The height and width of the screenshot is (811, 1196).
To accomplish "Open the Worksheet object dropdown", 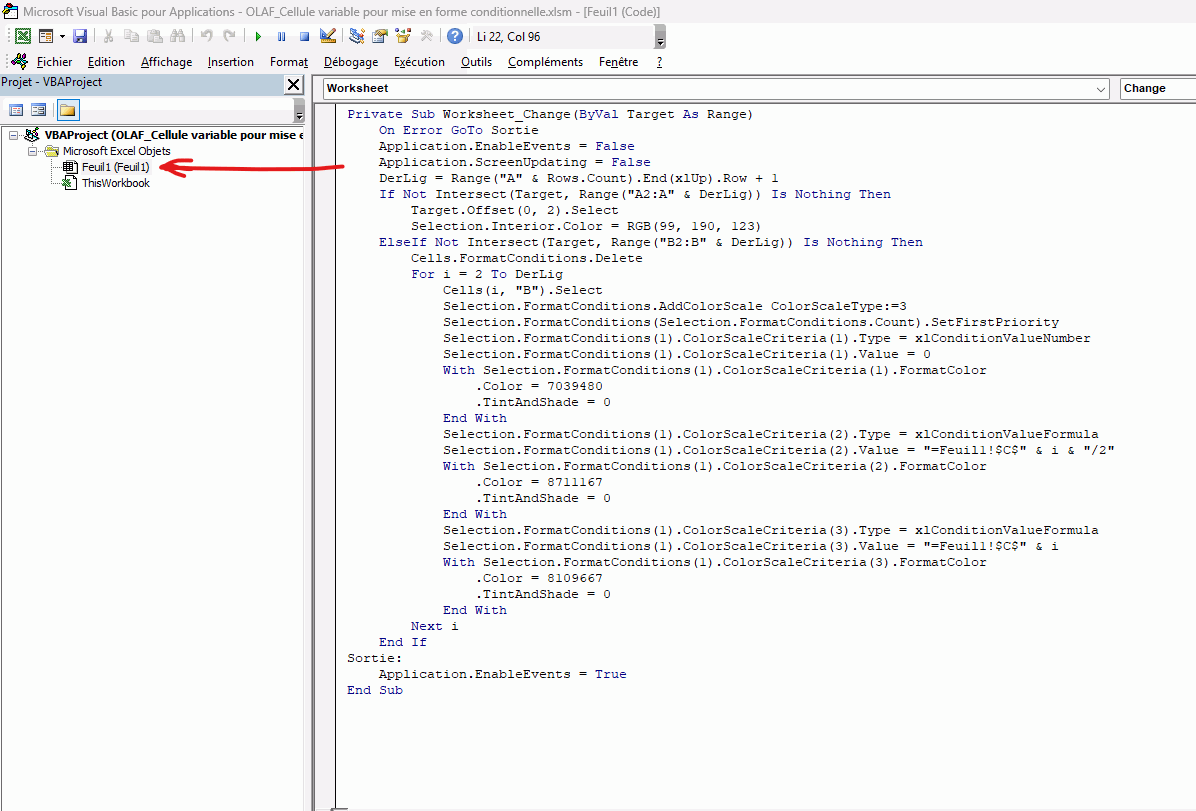I will point(1101,89).
